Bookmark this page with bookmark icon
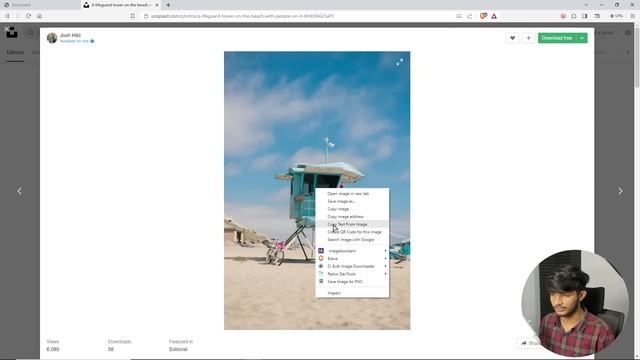 (133, 16)
